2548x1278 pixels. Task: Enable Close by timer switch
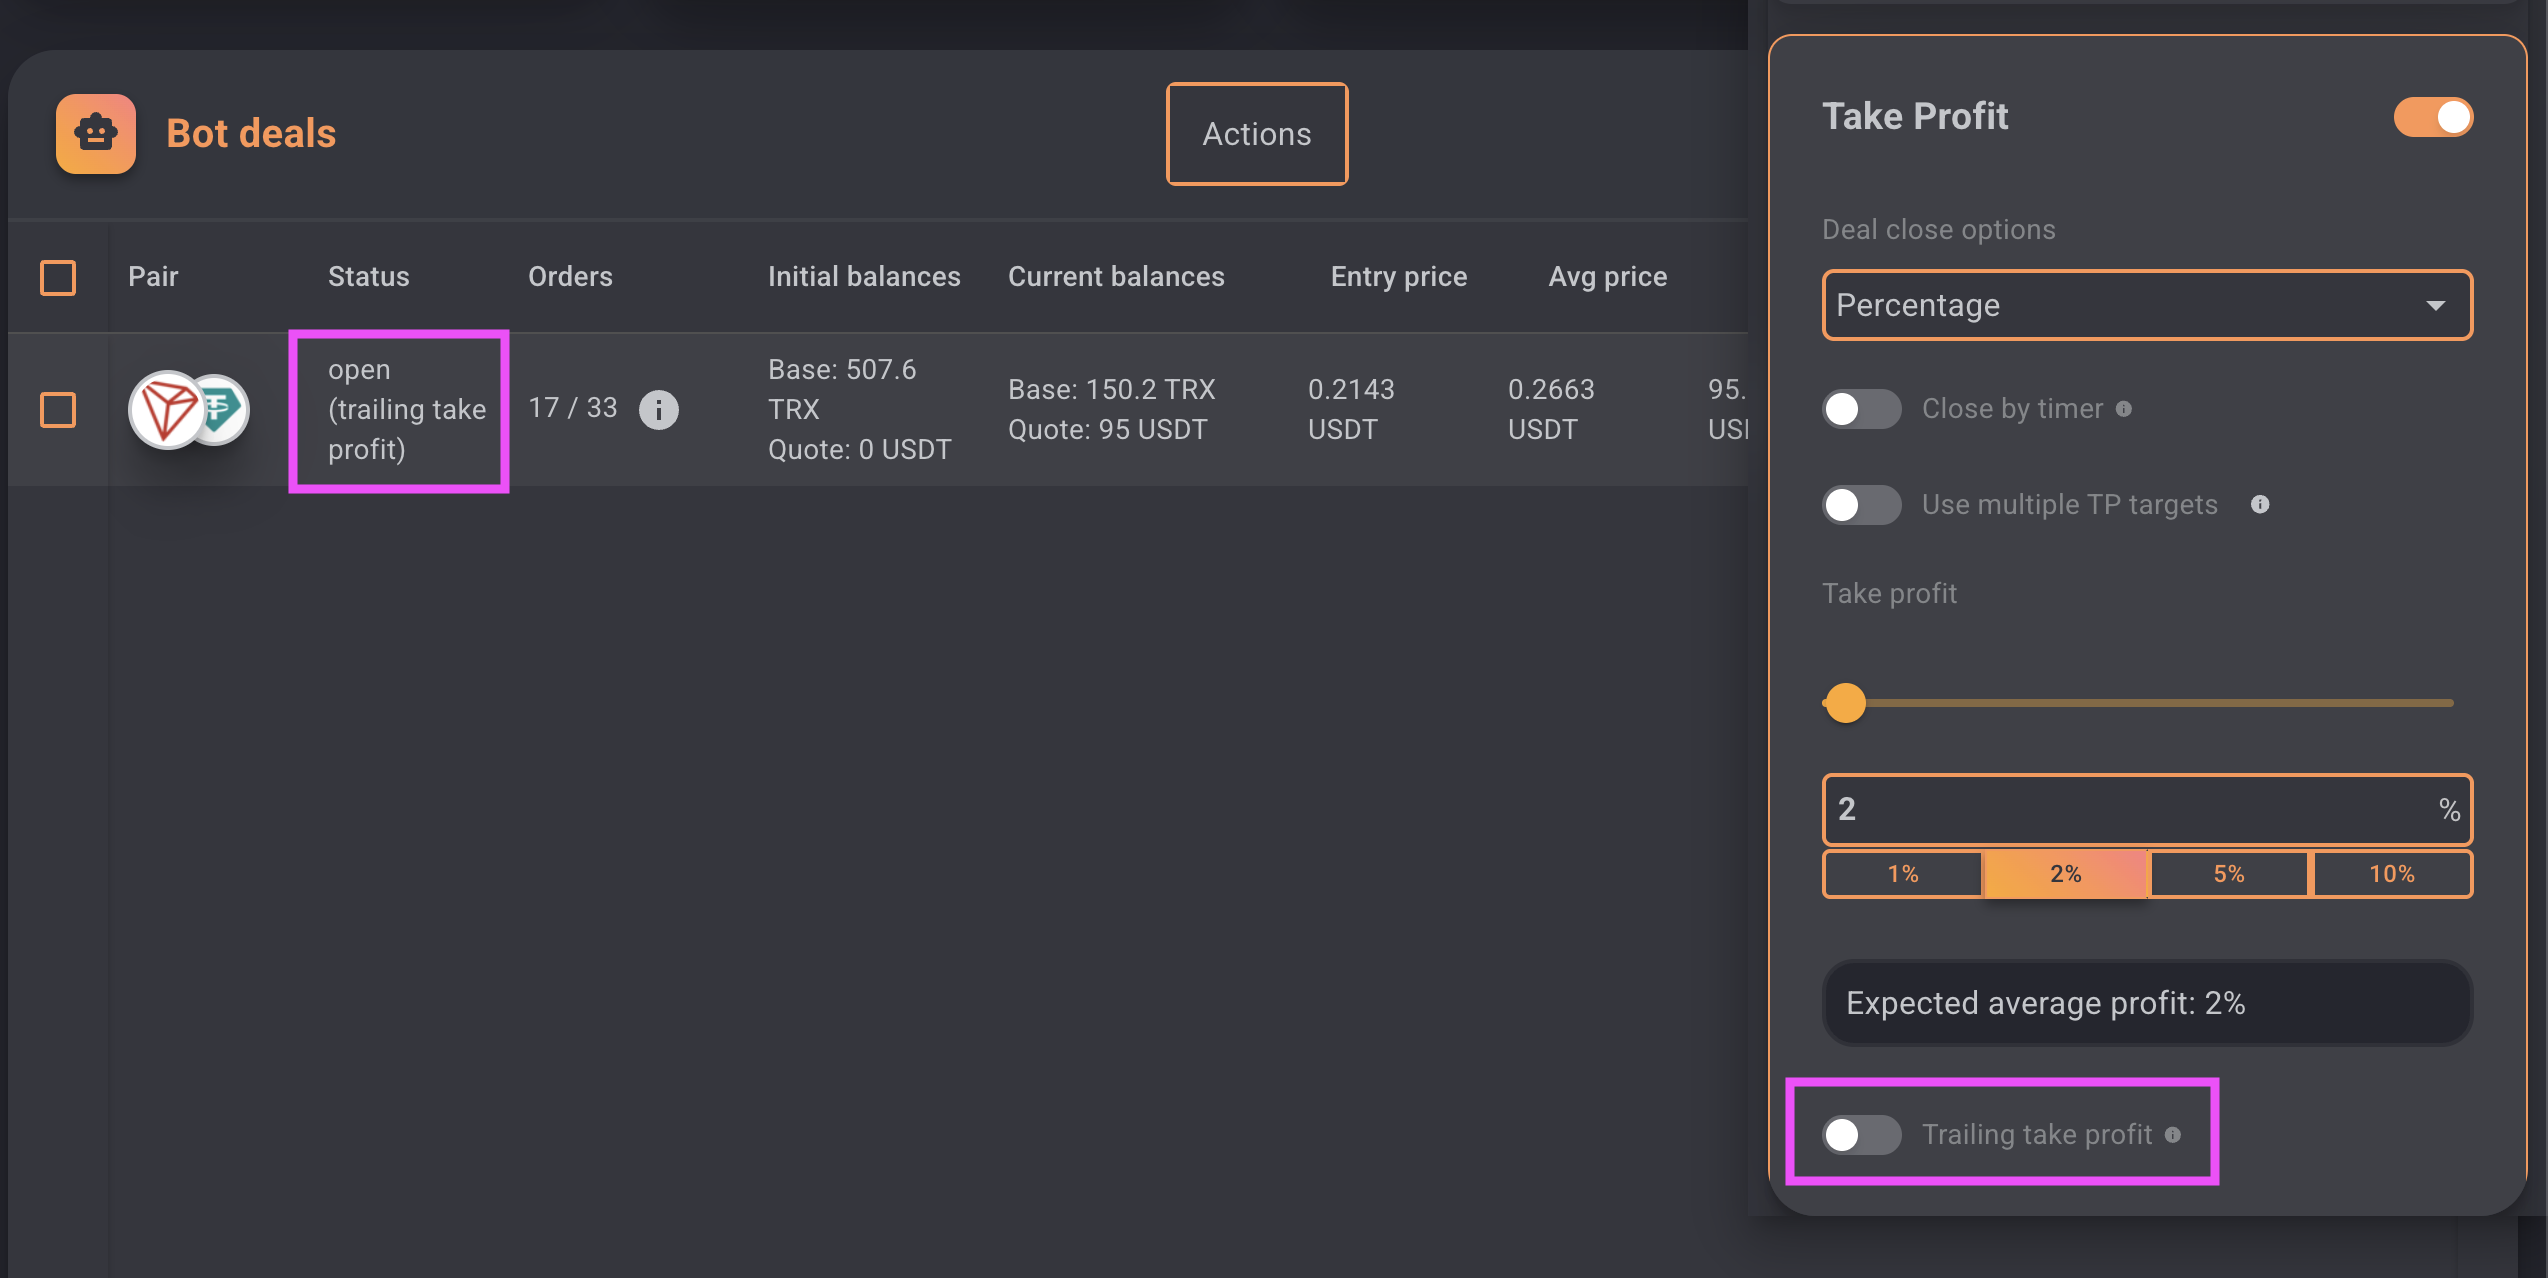coord(1861,409)
